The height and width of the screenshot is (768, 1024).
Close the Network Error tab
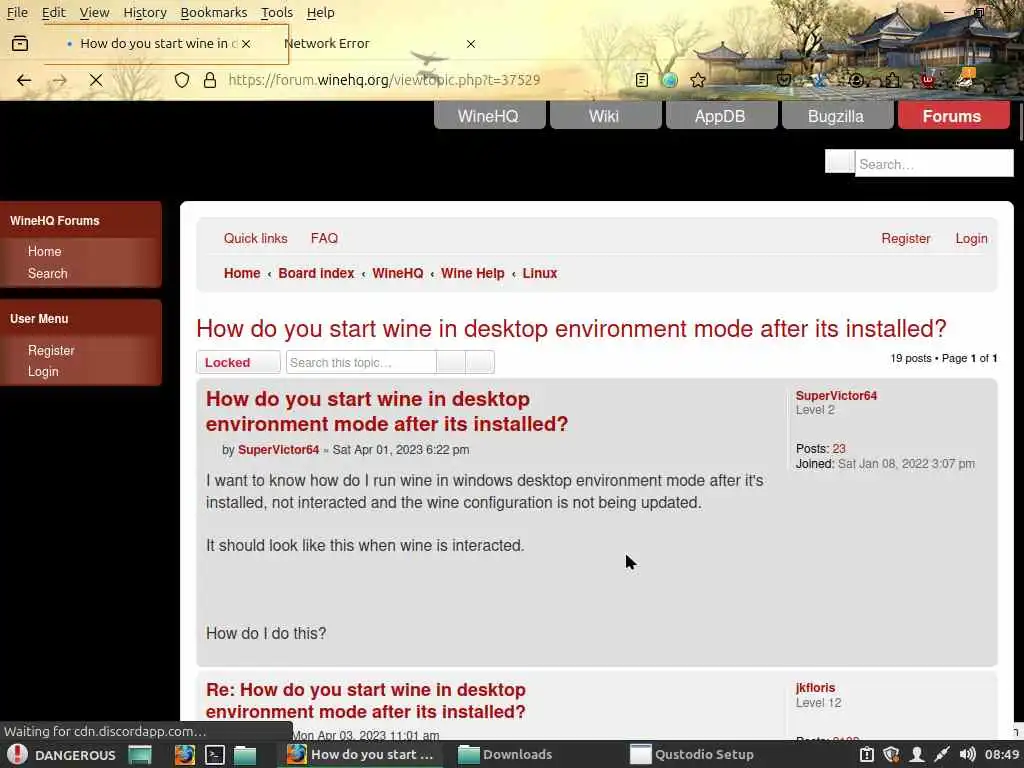[x=471, y=44]
